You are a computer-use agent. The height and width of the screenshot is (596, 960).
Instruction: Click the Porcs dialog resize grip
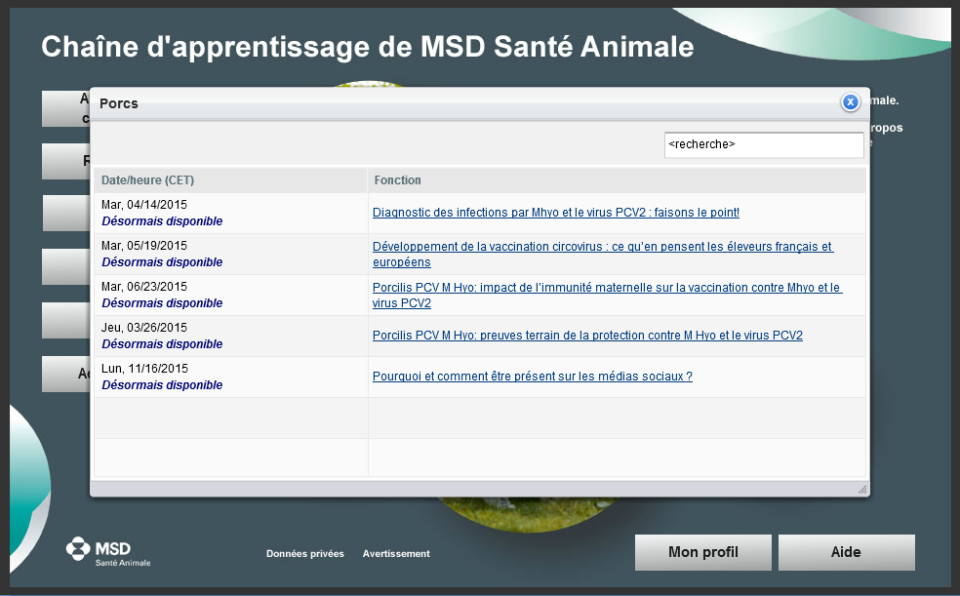pyautogui.click(x=862, y=489)
